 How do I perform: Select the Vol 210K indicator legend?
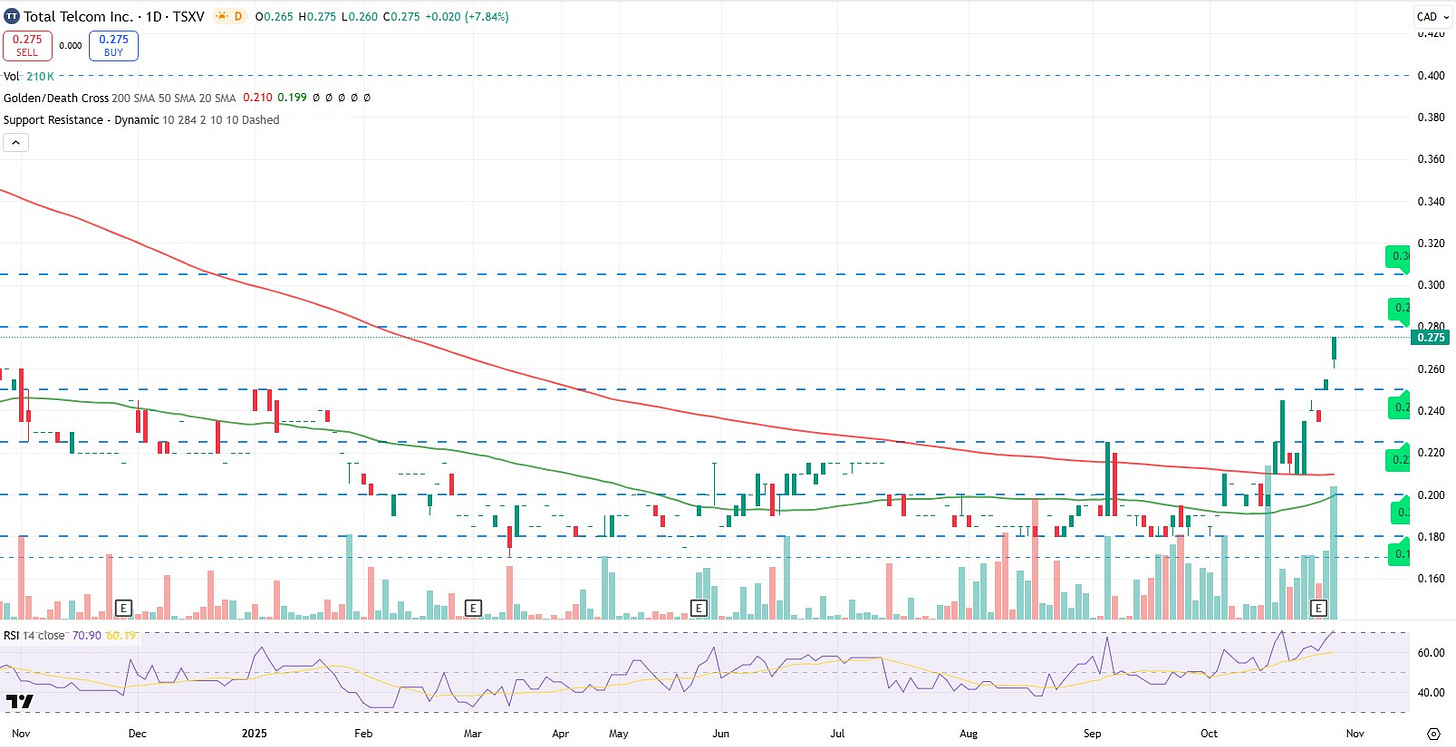tap(31, 76)
